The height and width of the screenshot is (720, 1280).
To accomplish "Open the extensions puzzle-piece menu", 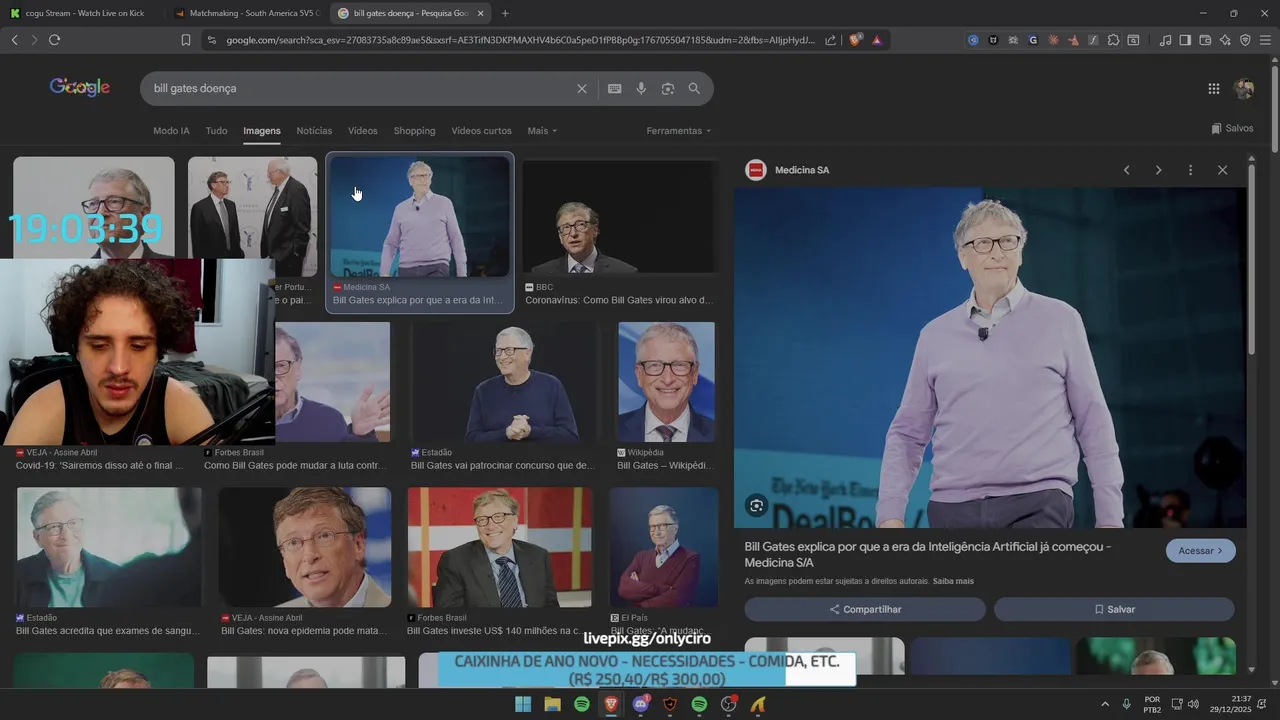I will coord(1113,40).
